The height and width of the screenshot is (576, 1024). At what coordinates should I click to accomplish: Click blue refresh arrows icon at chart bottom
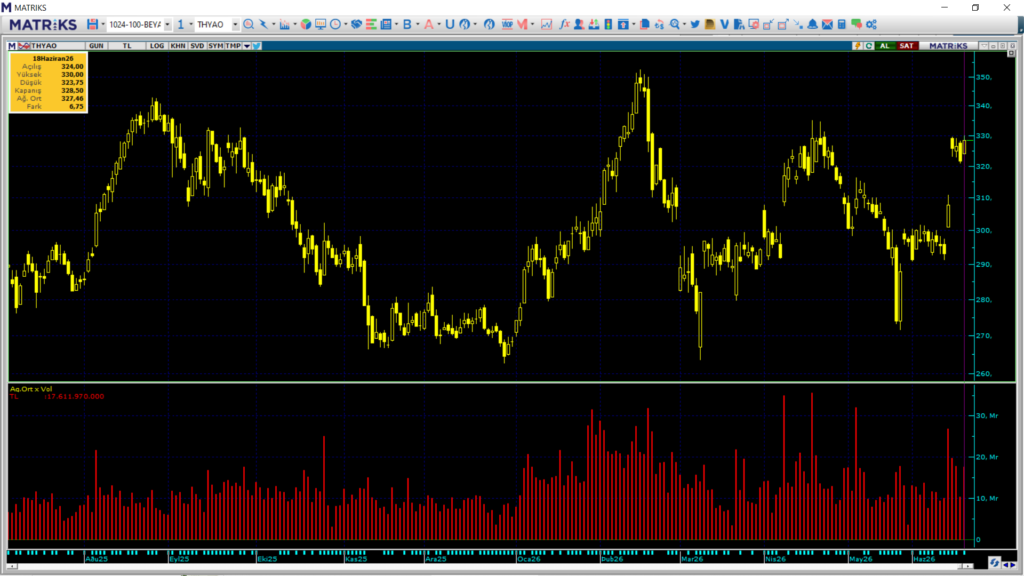point(994,562)
